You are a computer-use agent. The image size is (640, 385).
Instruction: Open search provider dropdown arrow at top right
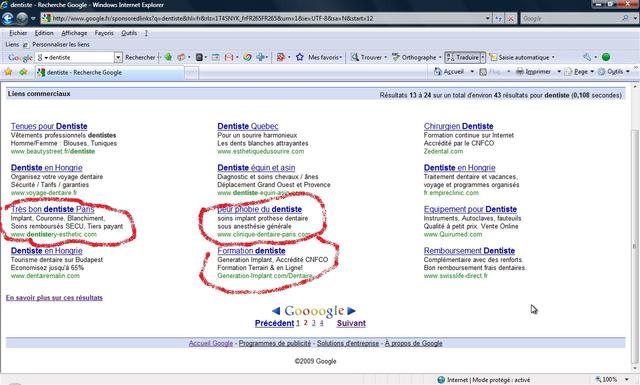(x=635, y=18)
